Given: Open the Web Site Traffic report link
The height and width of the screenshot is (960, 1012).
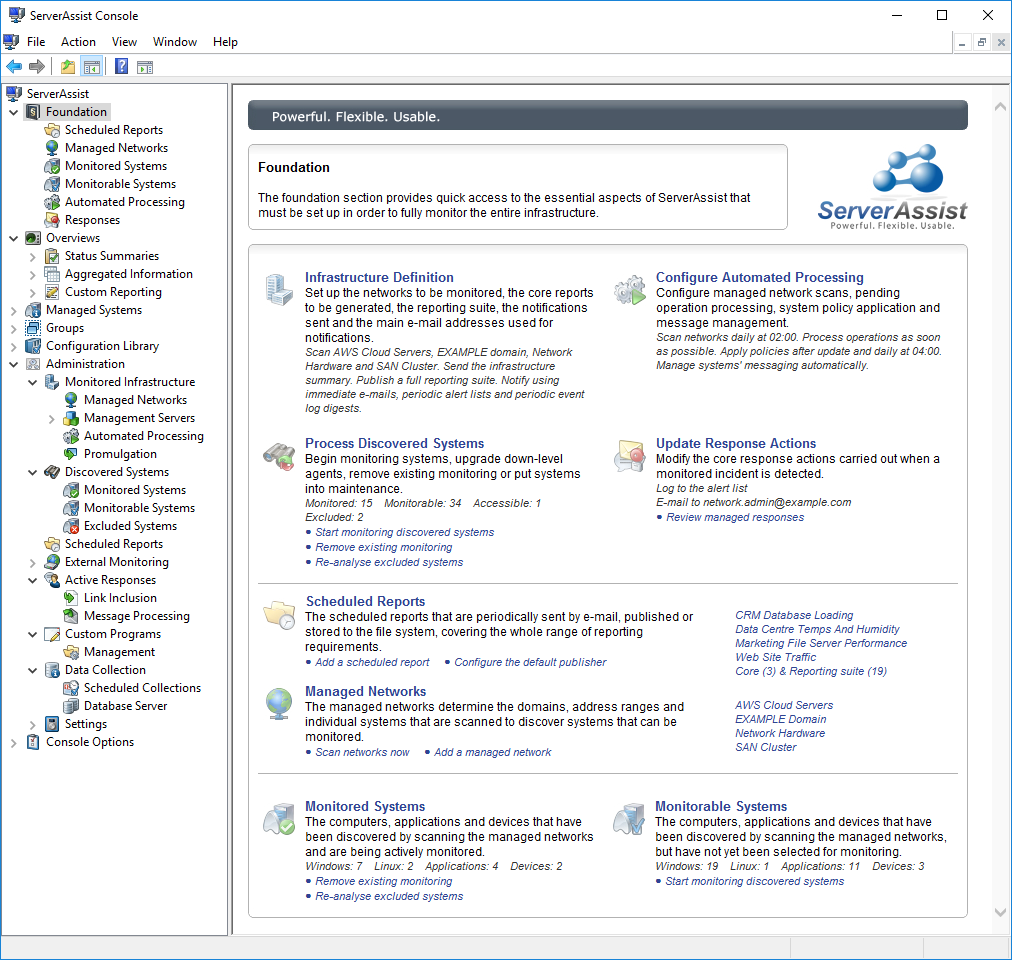Looking at the screenshot, I should 775,657.
